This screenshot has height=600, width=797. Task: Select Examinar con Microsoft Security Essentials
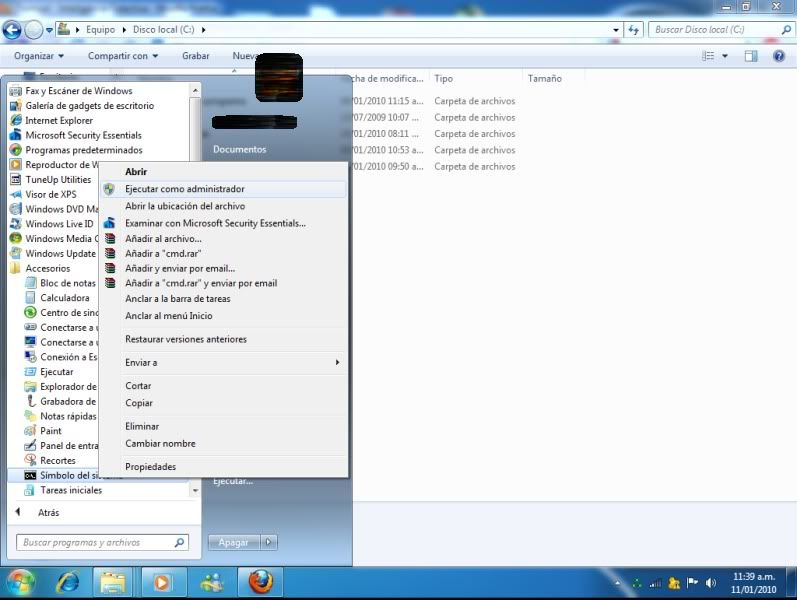point(224,223)
